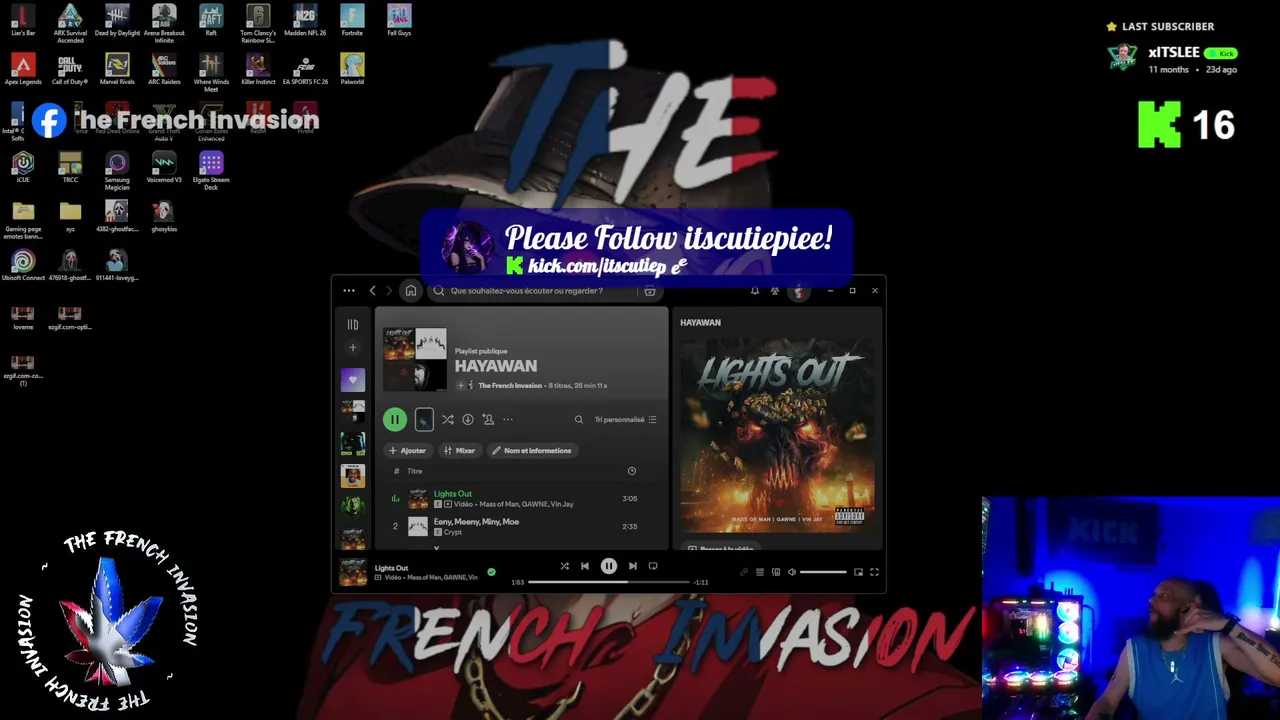The image size is (1280, 720).
Task: Toggle shuffle in the playlist action row
Action: coord(447,420)
